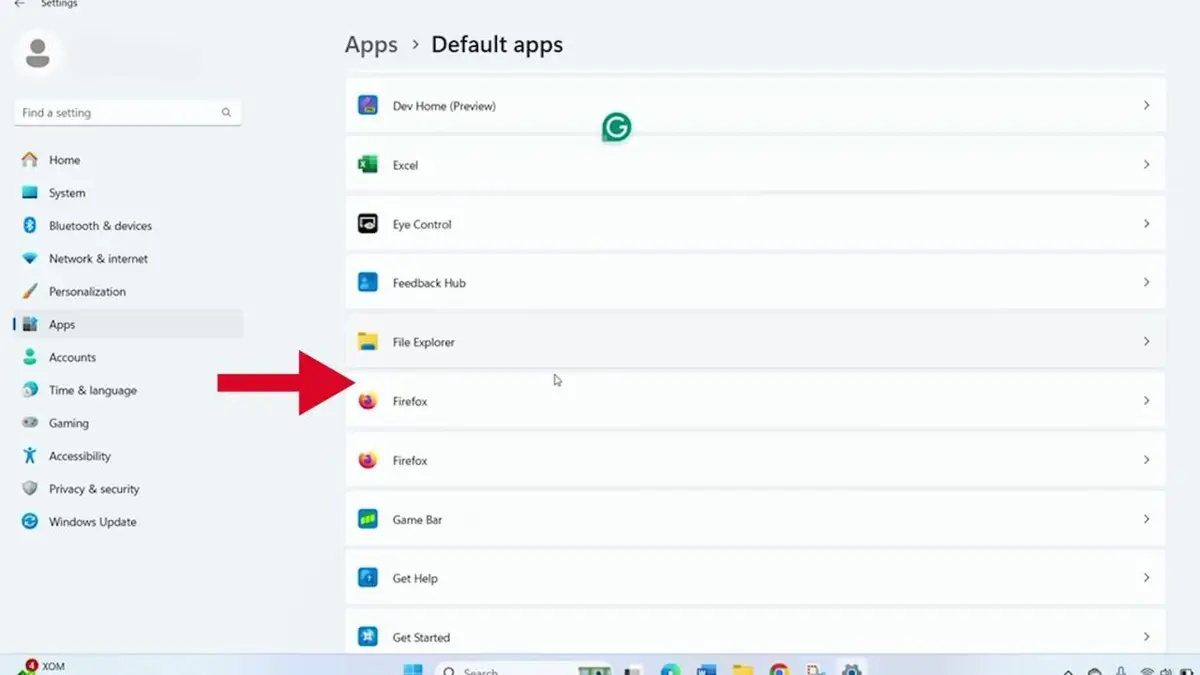Click the Dev Home (Preview) app icon
Viewport: 1200px width, 675px height.
[368, 105]
